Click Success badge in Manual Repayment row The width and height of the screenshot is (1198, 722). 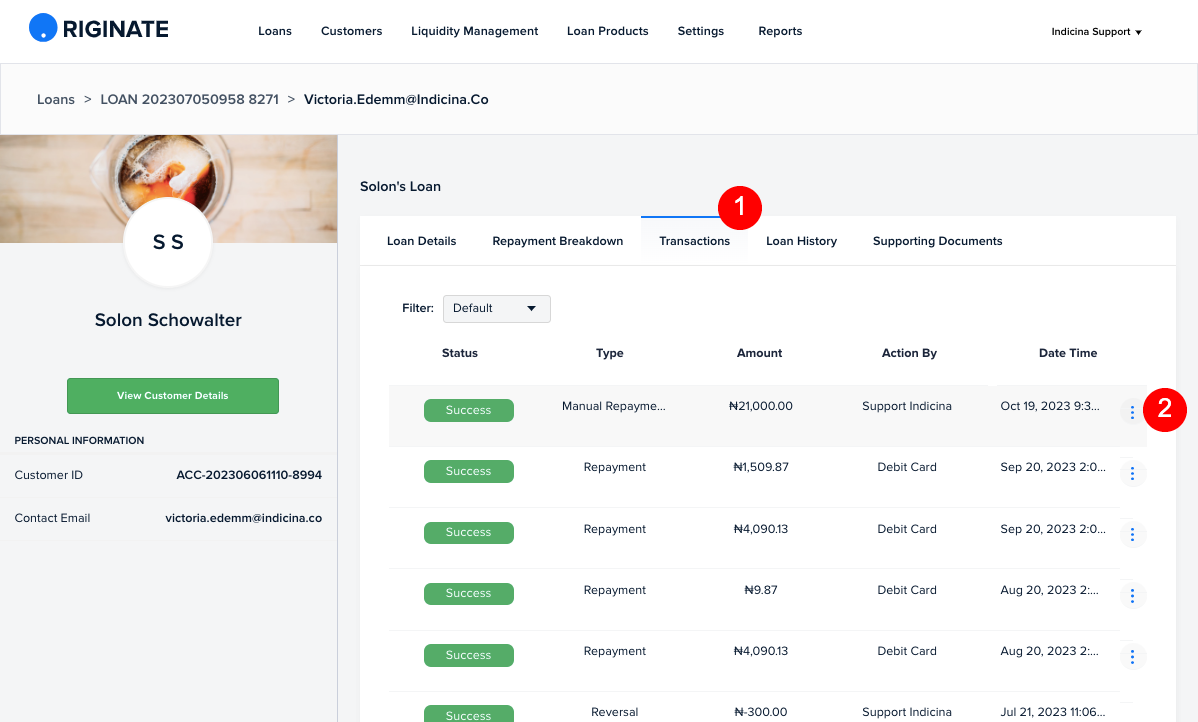(469, 410)
